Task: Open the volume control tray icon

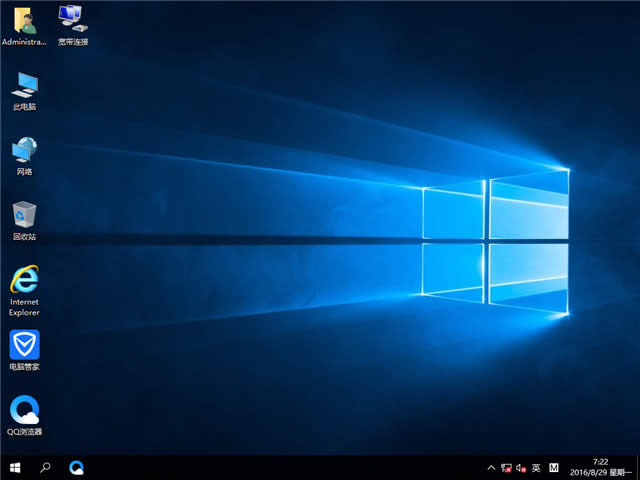Action: pyautogui.click(x=521, y=467)
